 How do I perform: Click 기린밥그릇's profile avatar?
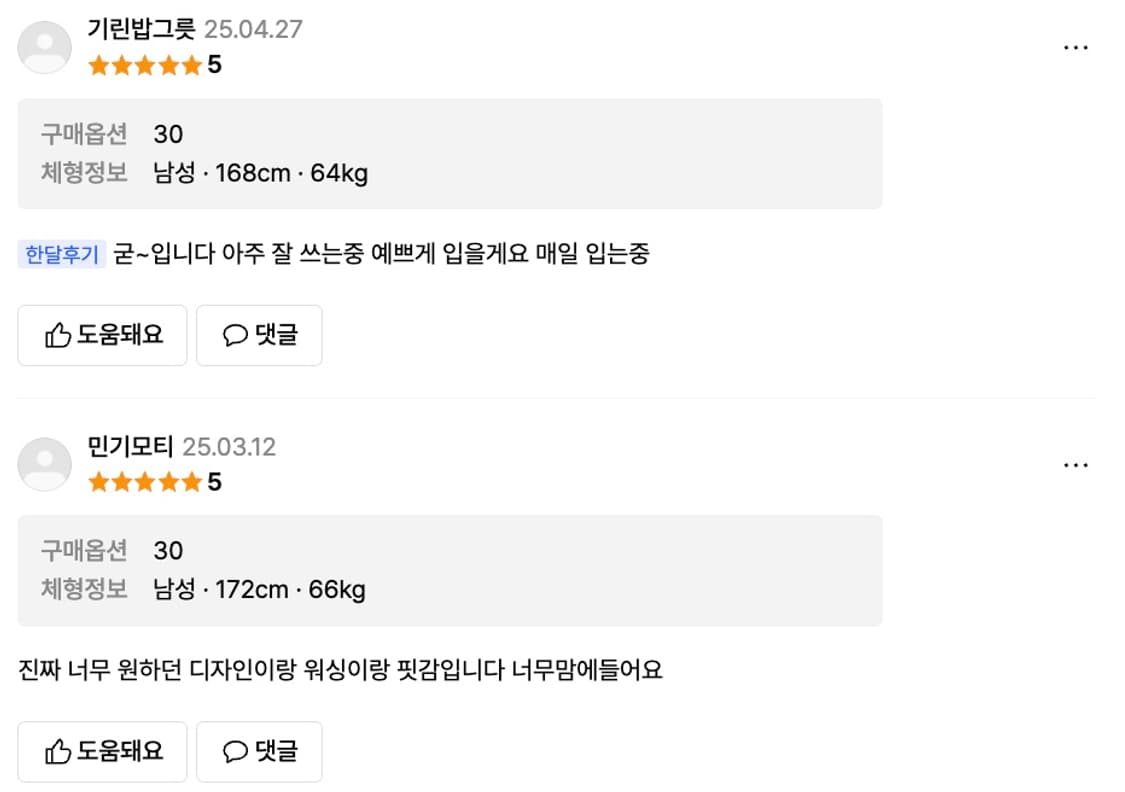coord(44,46)
